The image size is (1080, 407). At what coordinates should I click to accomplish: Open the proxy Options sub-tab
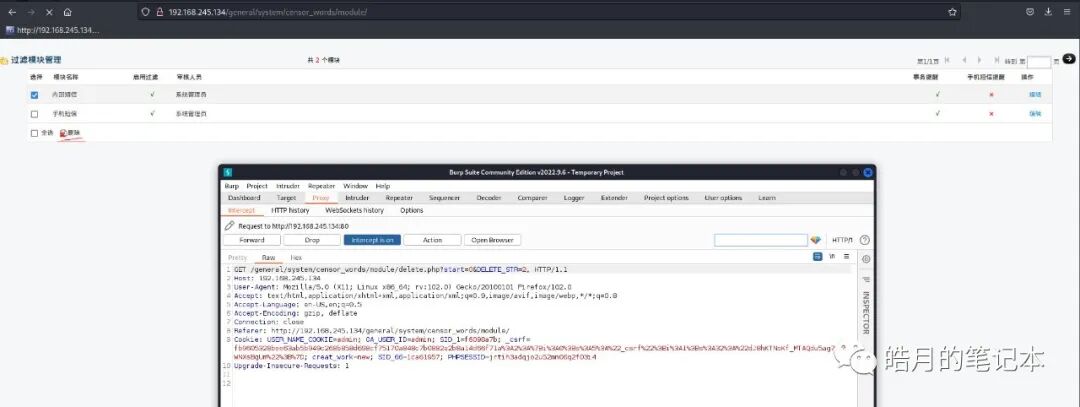coord(411,210)
